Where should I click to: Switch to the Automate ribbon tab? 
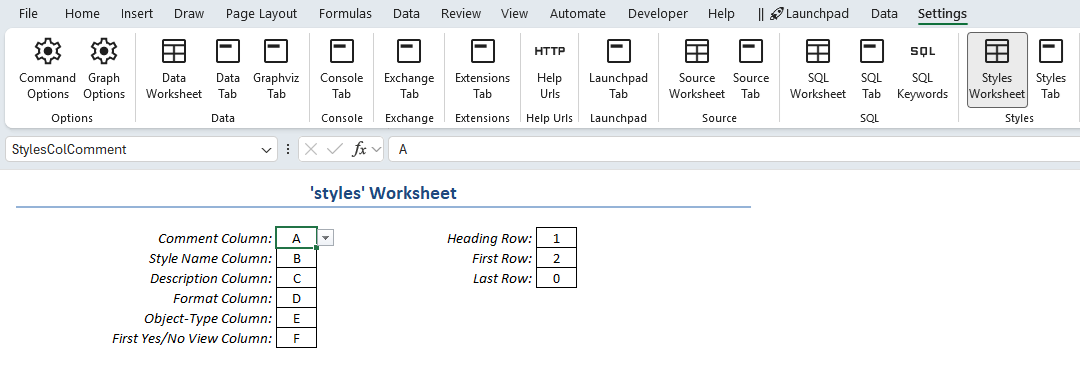(578, 14)
